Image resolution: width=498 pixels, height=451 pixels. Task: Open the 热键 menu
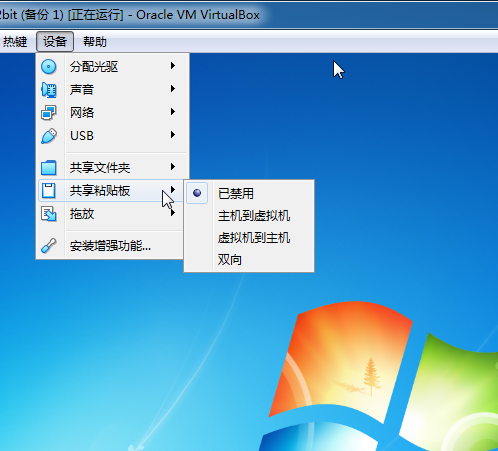15,42
